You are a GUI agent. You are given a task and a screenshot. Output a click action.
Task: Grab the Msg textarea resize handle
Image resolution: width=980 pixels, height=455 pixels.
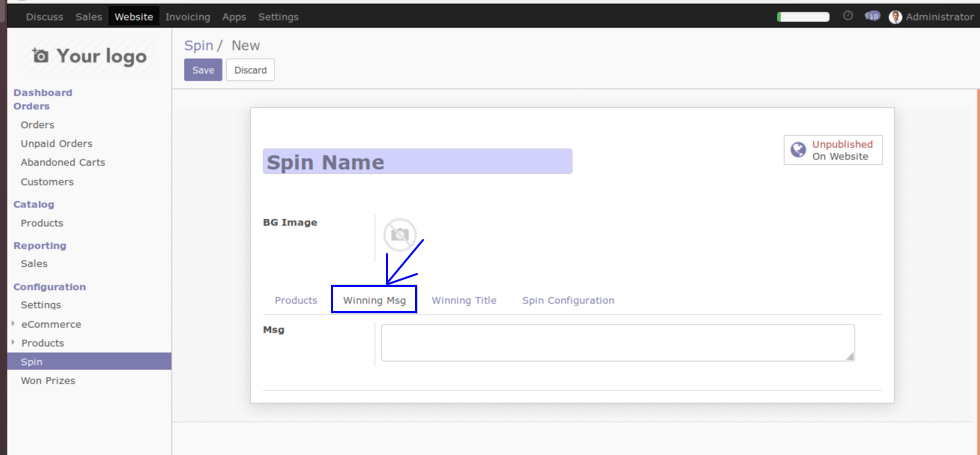(849, 356)
